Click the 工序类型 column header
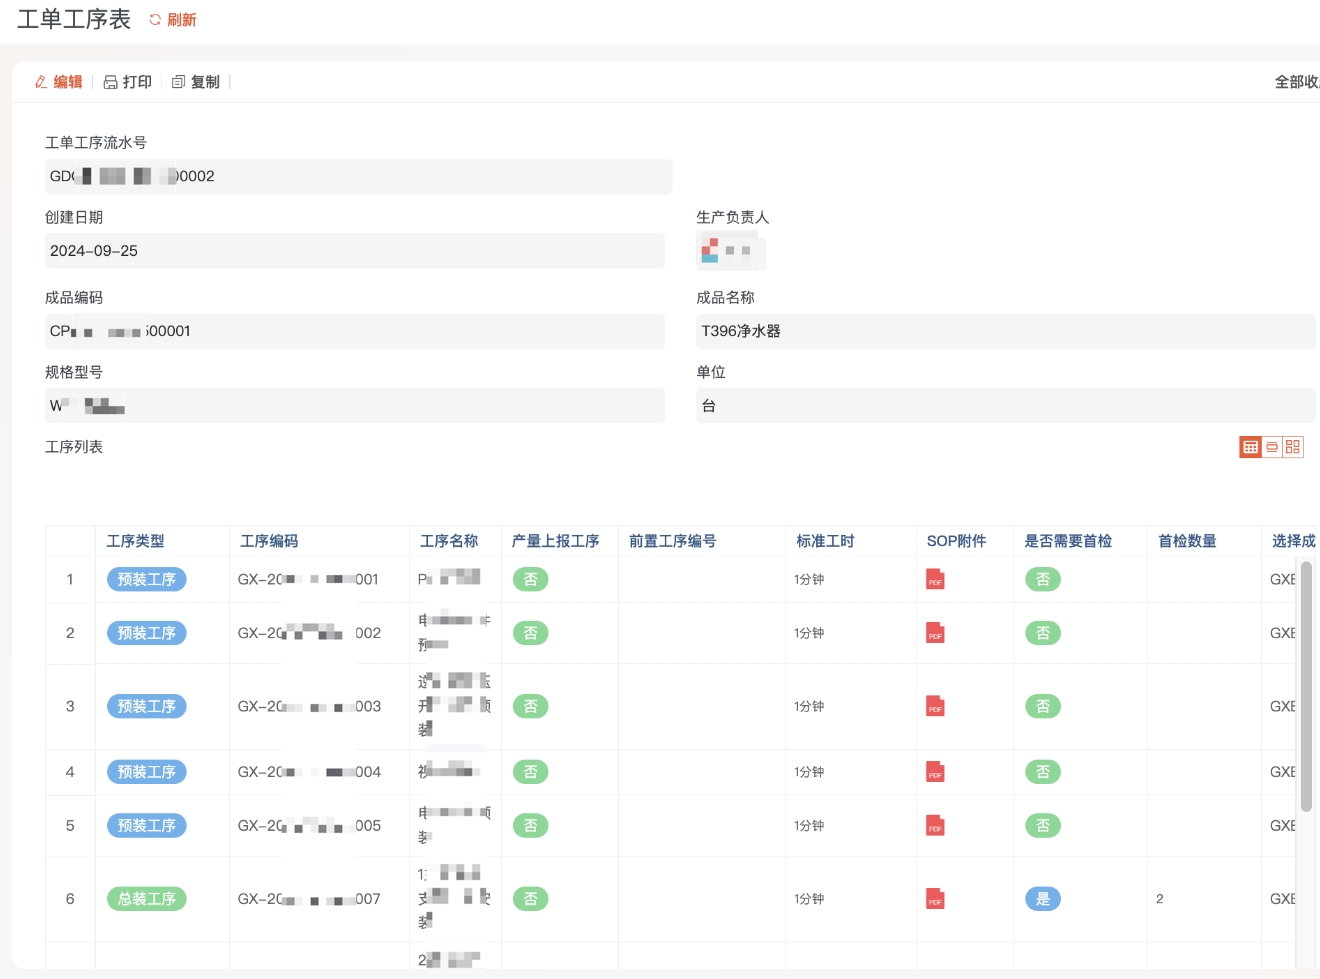Viewport: 1320px width, 979px height. coord(136,541)
